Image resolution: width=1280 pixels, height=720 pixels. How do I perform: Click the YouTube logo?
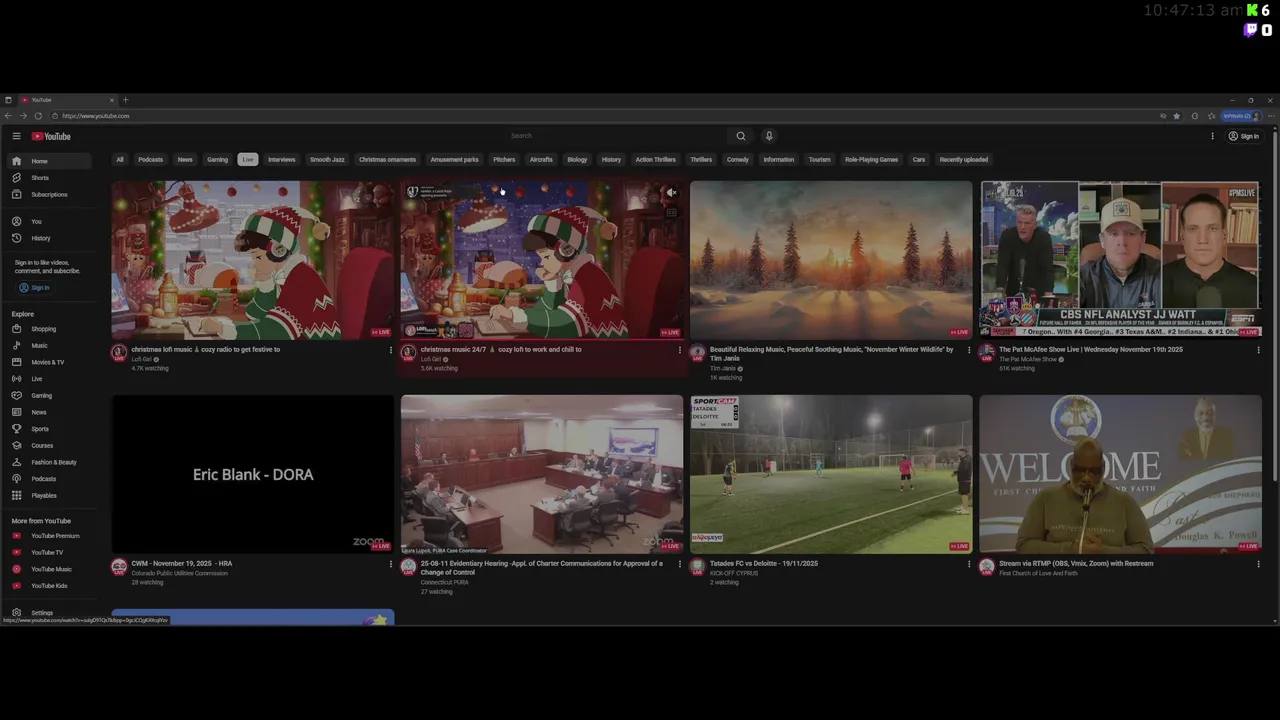pyautogui.click(x=51, y=136)
